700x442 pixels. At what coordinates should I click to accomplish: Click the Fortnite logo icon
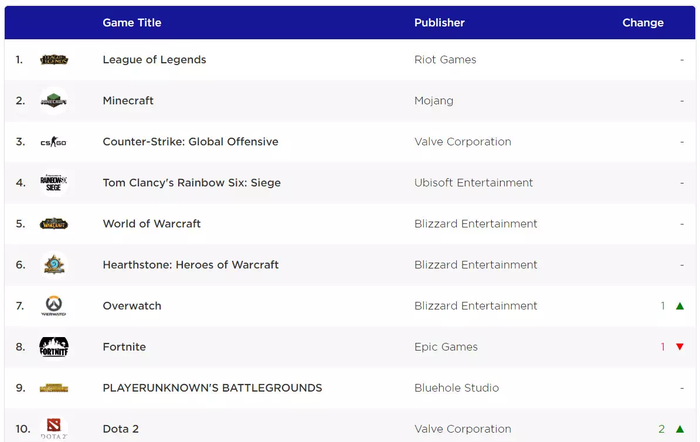(54, 347)
